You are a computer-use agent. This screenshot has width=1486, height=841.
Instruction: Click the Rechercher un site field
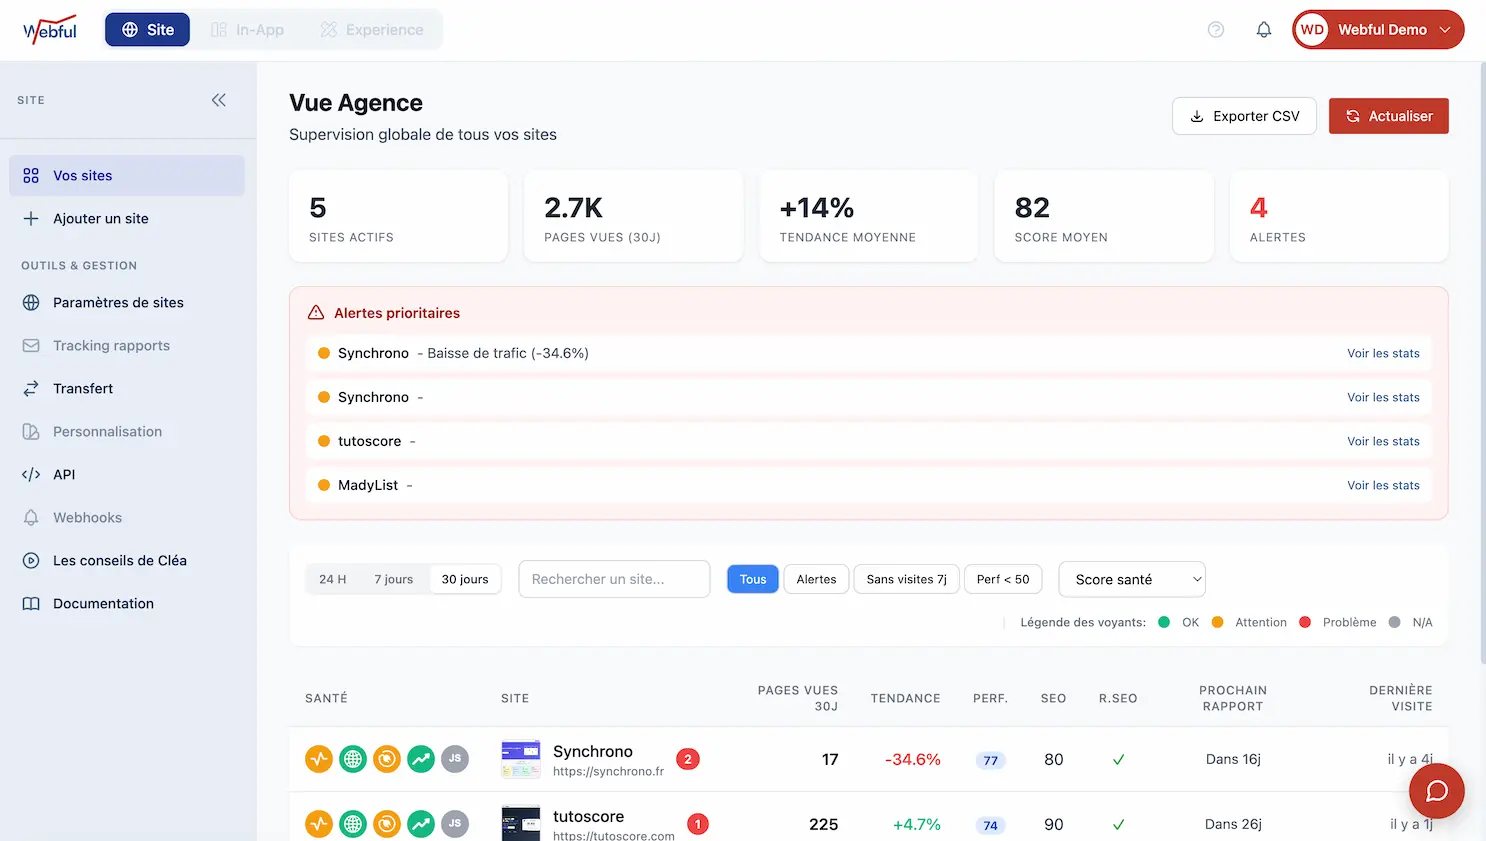pyautogui.click(x=614, y=579)
